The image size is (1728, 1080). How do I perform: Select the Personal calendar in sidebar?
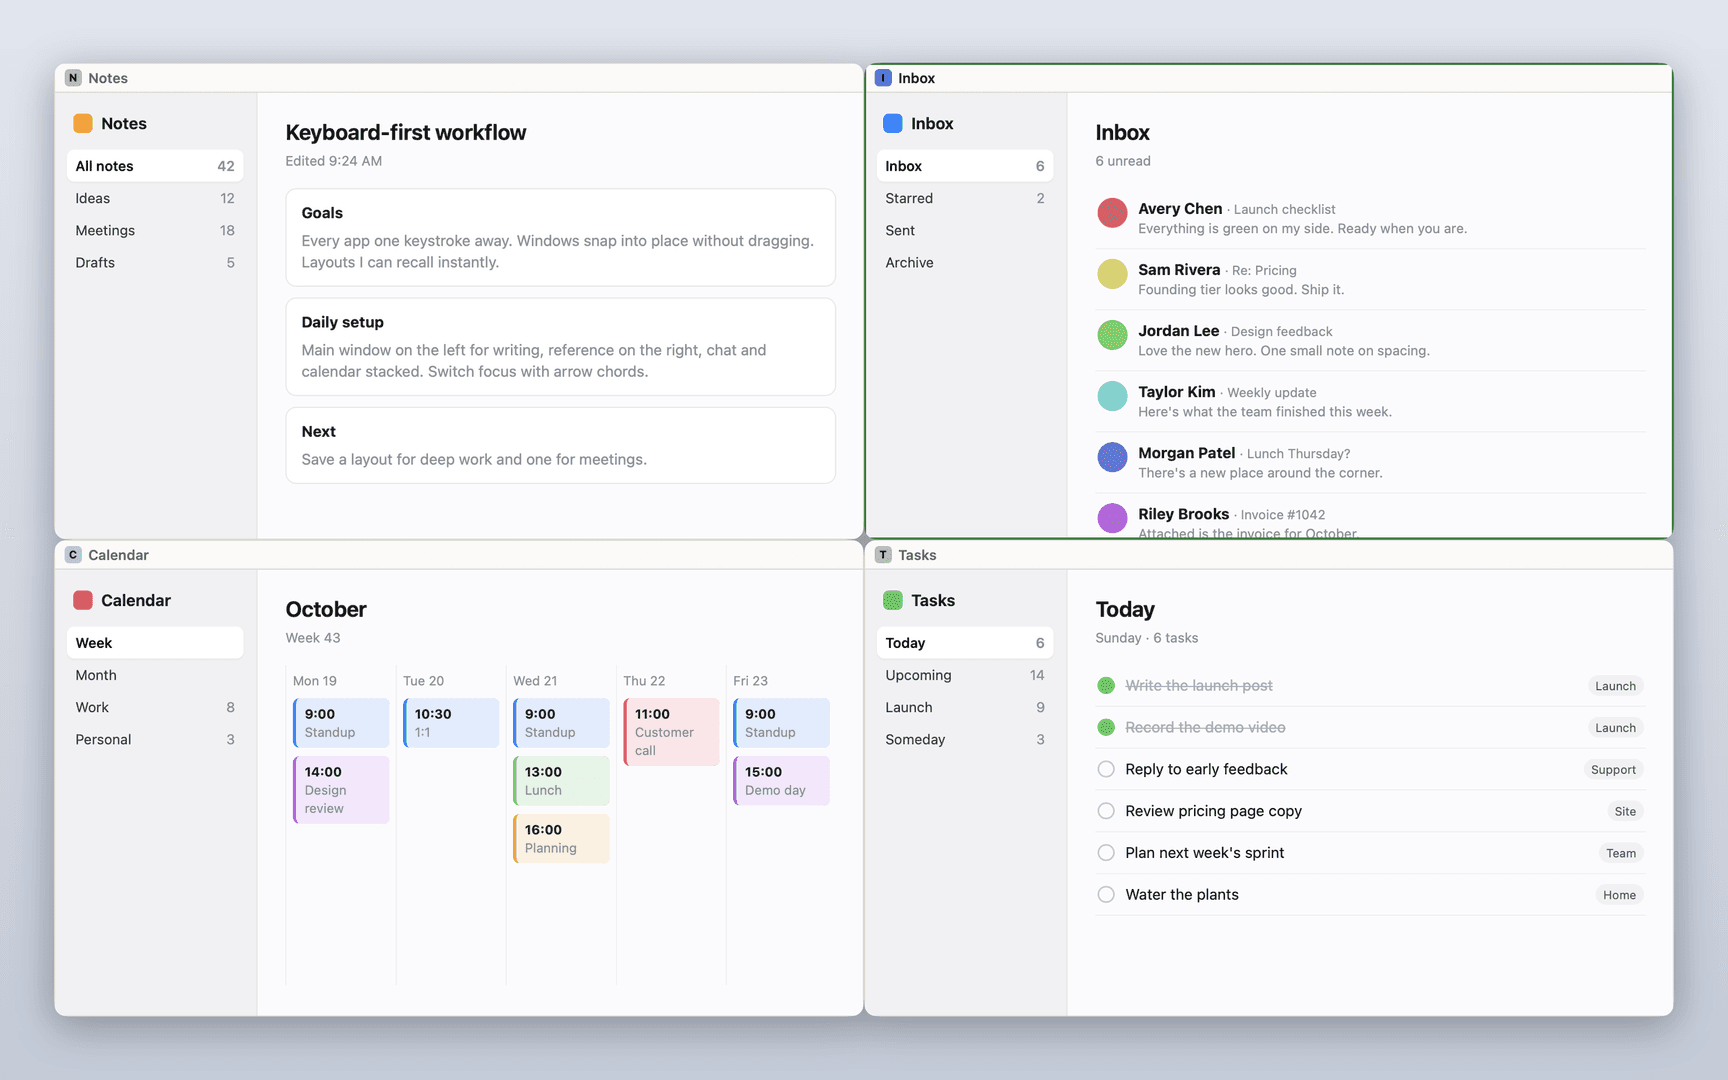[155, 739]
